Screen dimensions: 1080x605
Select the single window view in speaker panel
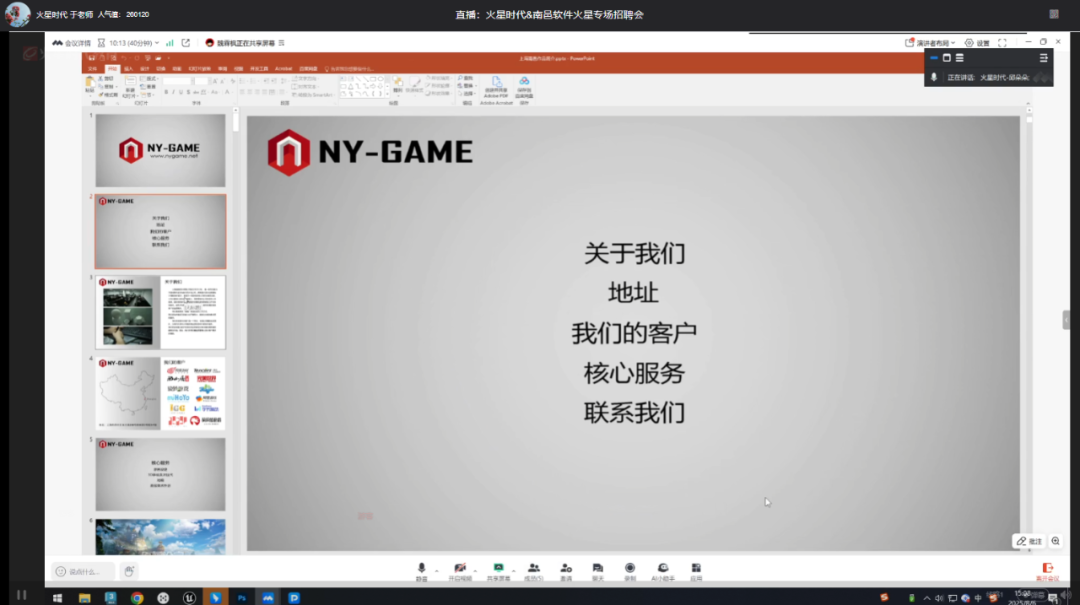tap(947, 58)
